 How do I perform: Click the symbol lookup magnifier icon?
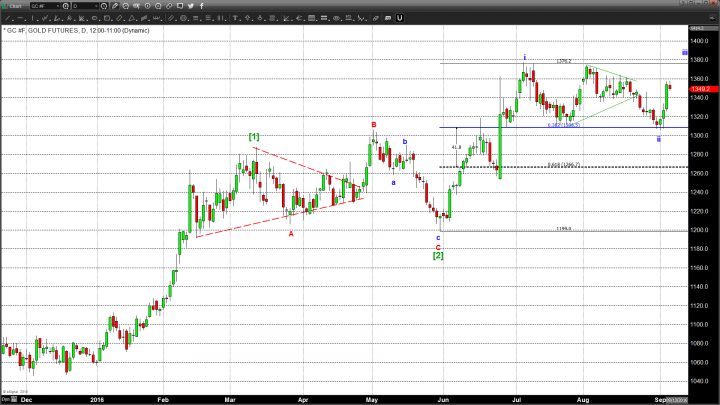pos(66,6)
